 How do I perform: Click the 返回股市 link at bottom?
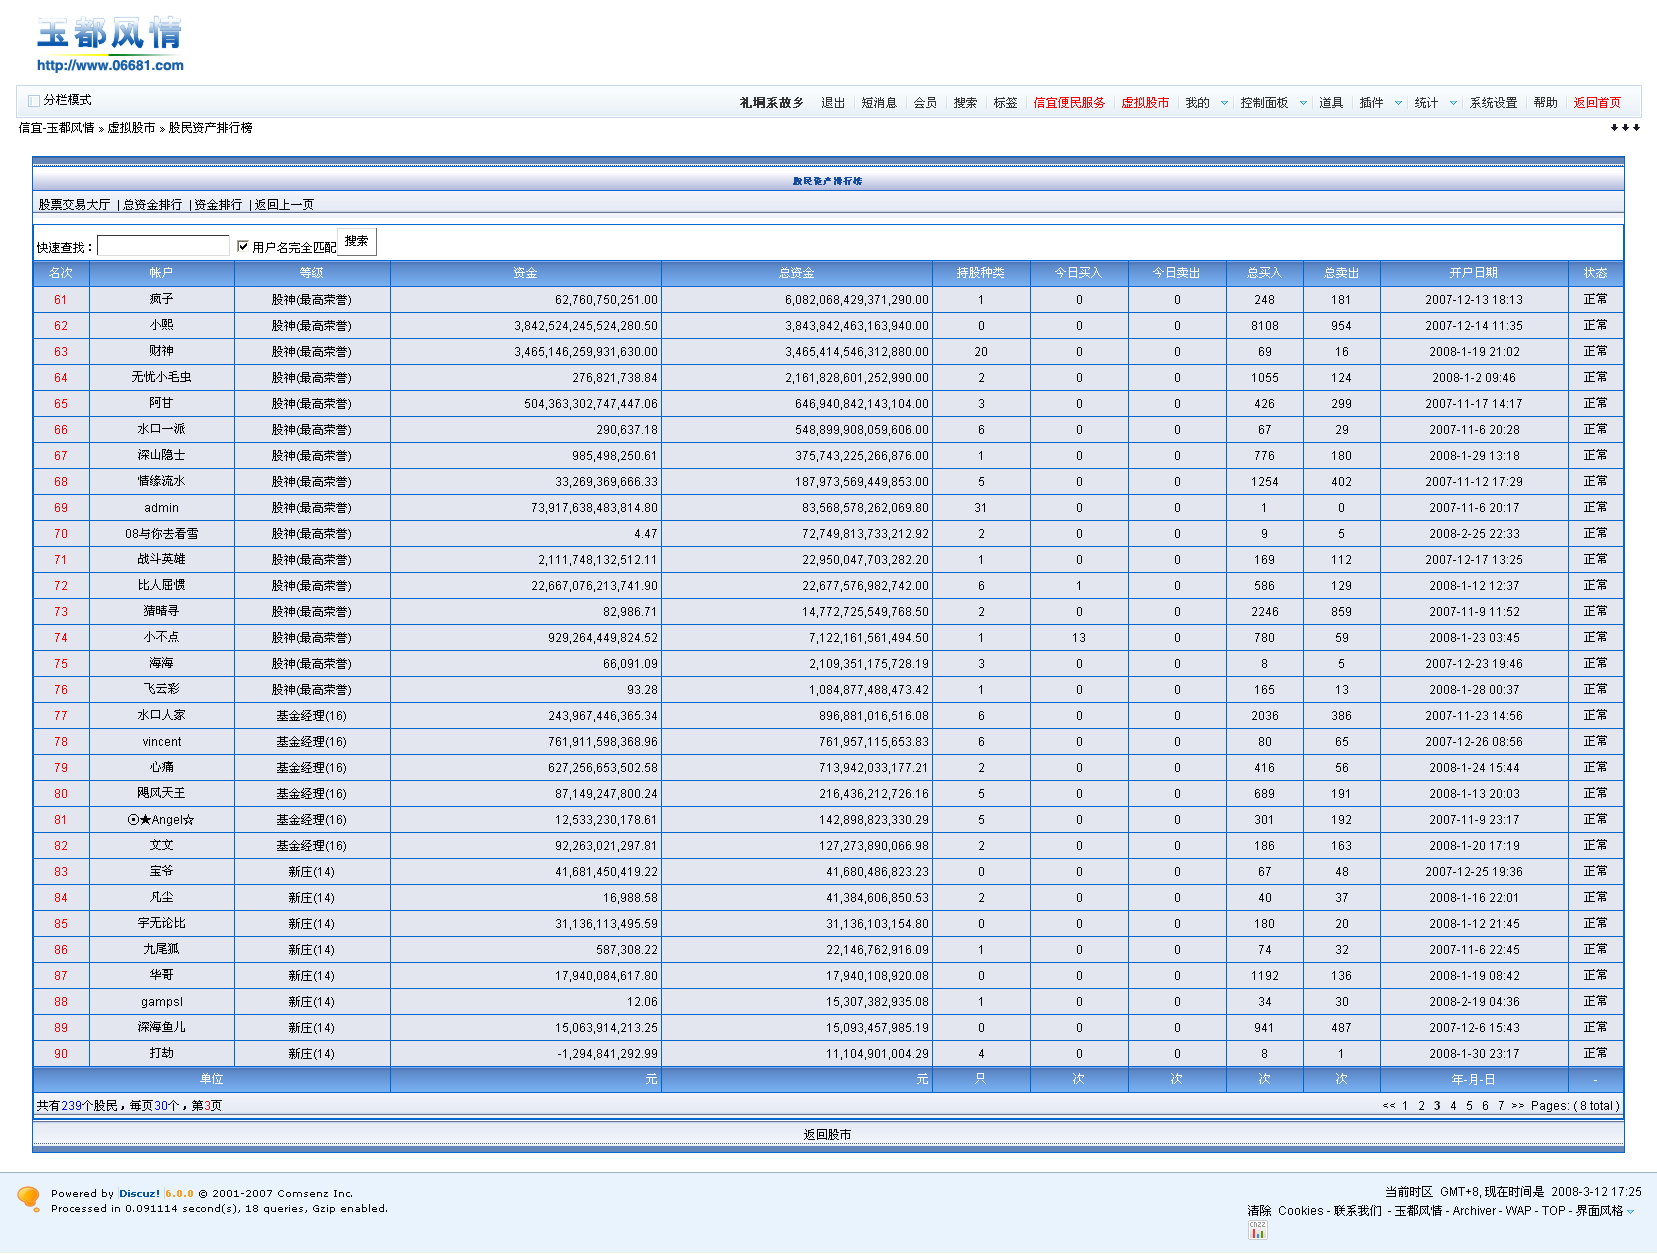pos(827,1135)
